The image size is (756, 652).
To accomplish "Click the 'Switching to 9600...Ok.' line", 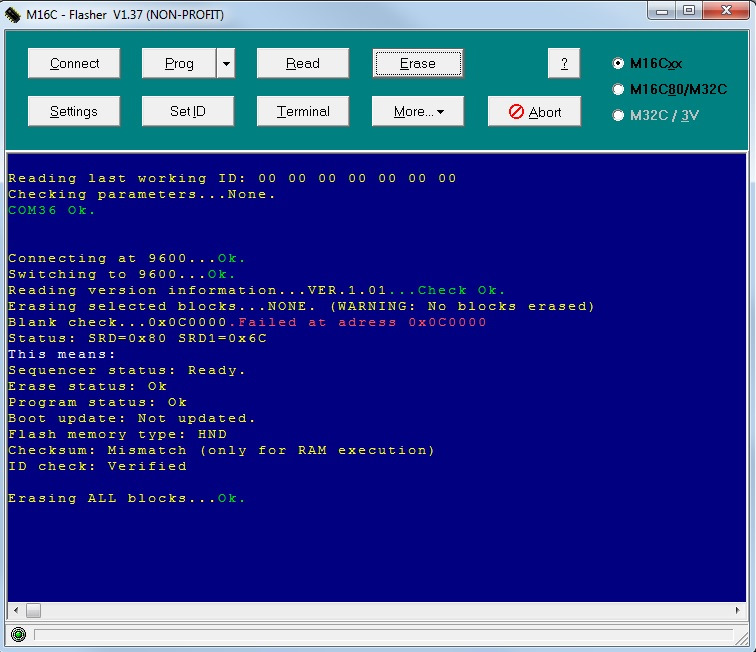I will pos(122,274).
